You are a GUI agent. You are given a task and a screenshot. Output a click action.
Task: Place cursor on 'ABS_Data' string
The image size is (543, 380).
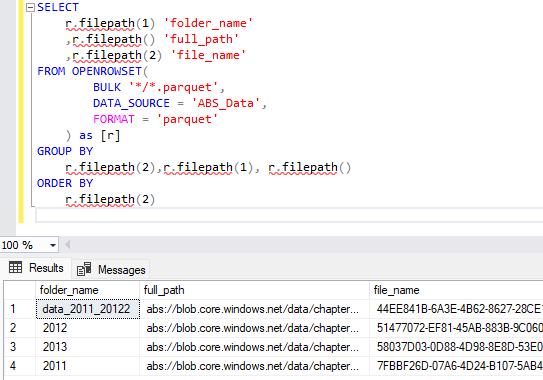click(225, 103)
